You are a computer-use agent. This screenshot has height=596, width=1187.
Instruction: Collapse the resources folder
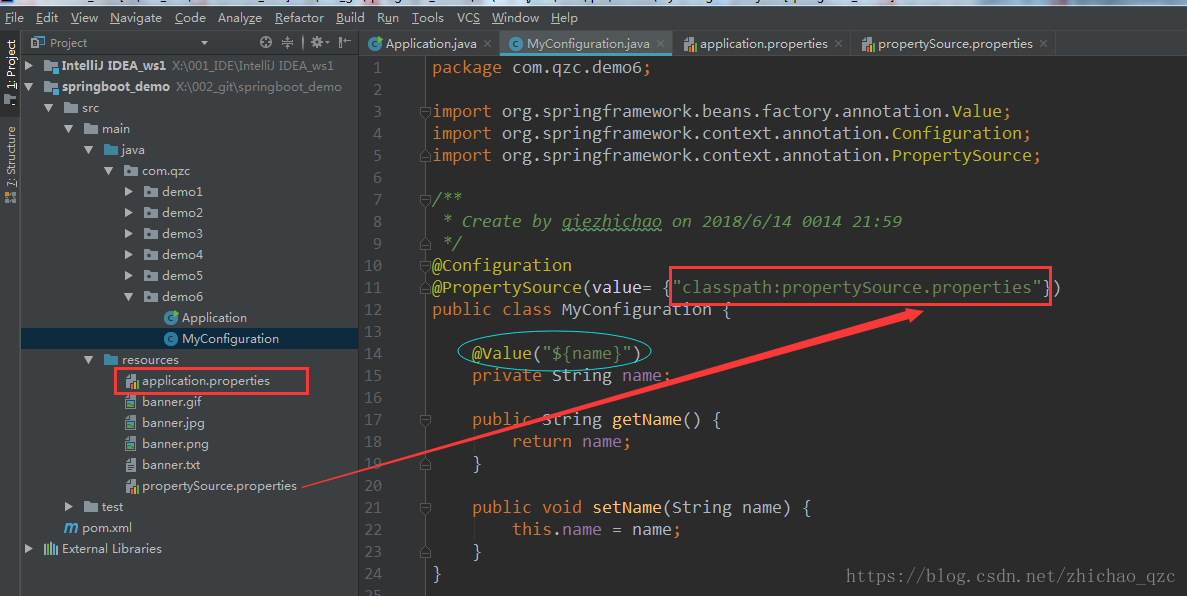click(89, 360)
